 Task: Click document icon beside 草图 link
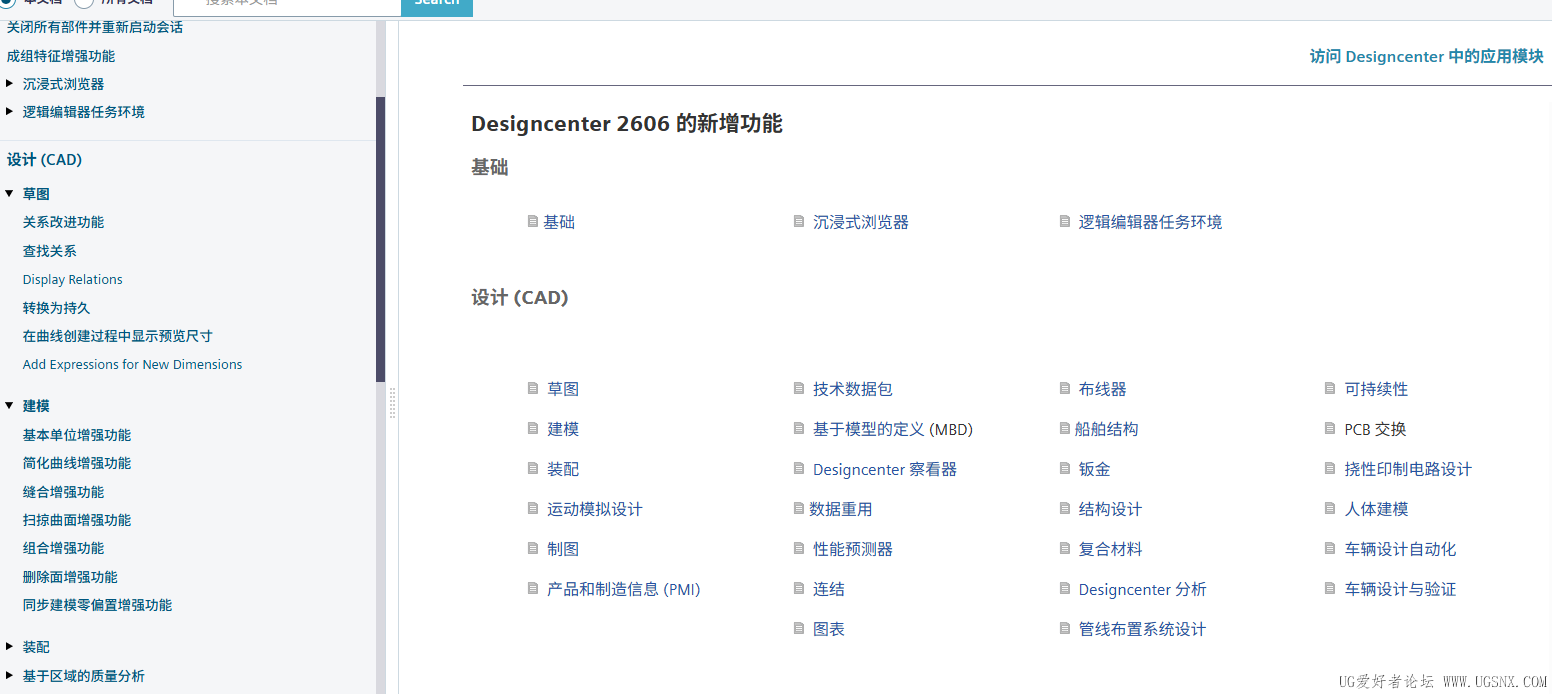(x=533, y=388)
